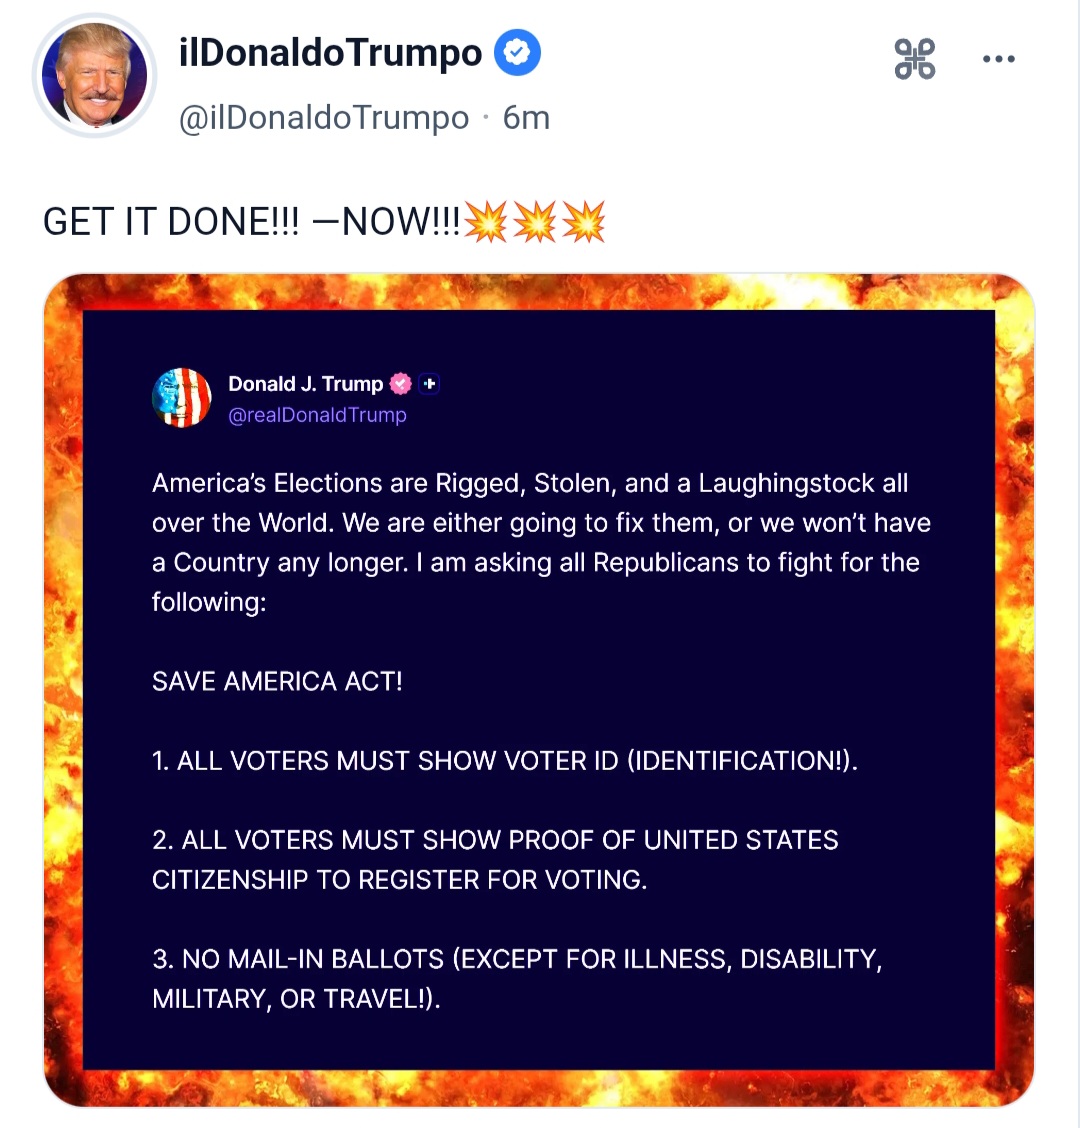This screenshot has width=1080, height=1128.
Task: Click the item 3 mail-in ballots text
Action: [516, 979]
